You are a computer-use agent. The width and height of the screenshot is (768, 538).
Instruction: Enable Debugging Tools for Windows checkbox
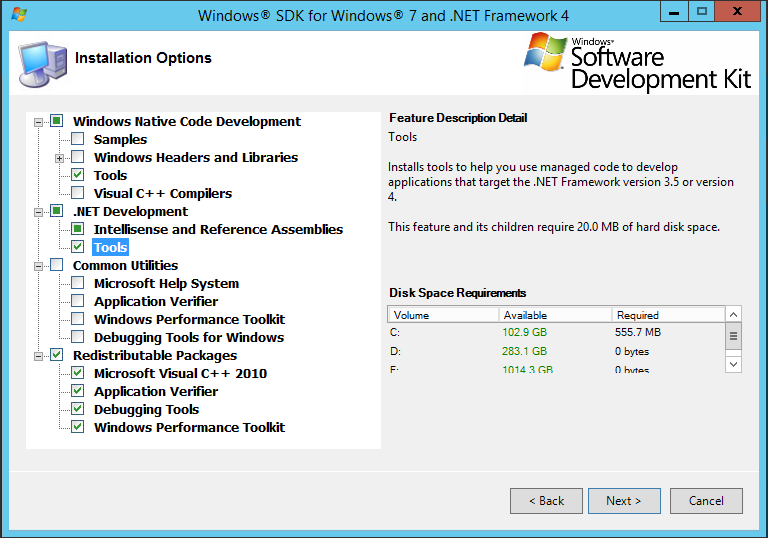[x=78, y=337]
